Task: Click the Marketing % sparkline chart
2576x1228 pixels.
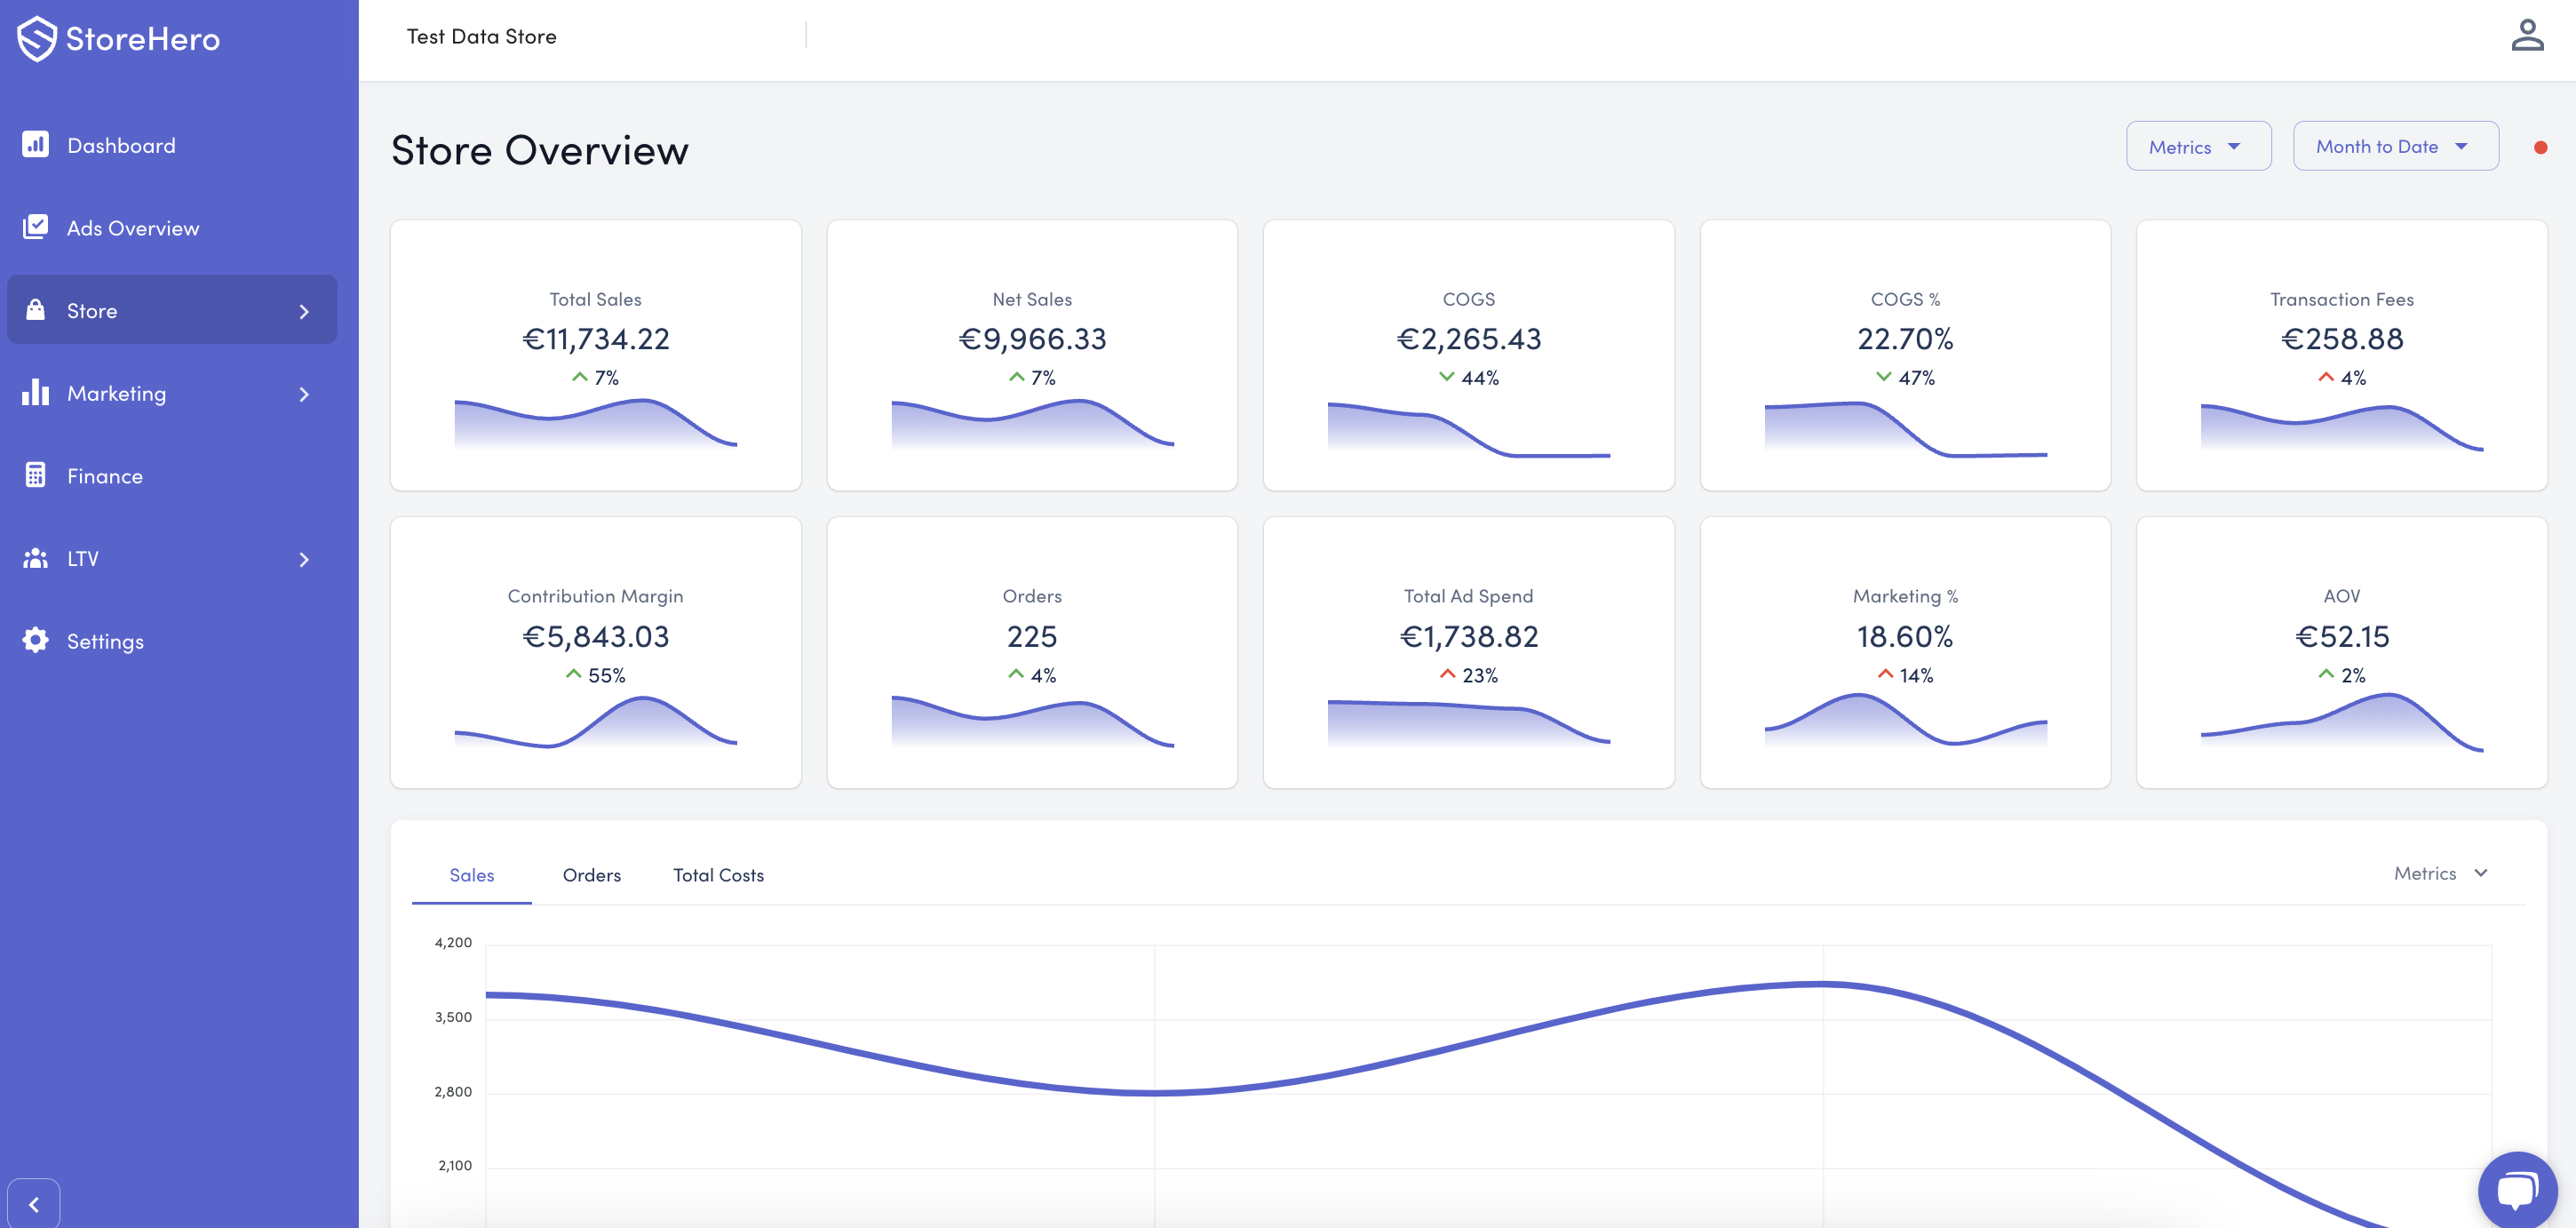Action: [1905, 720]
